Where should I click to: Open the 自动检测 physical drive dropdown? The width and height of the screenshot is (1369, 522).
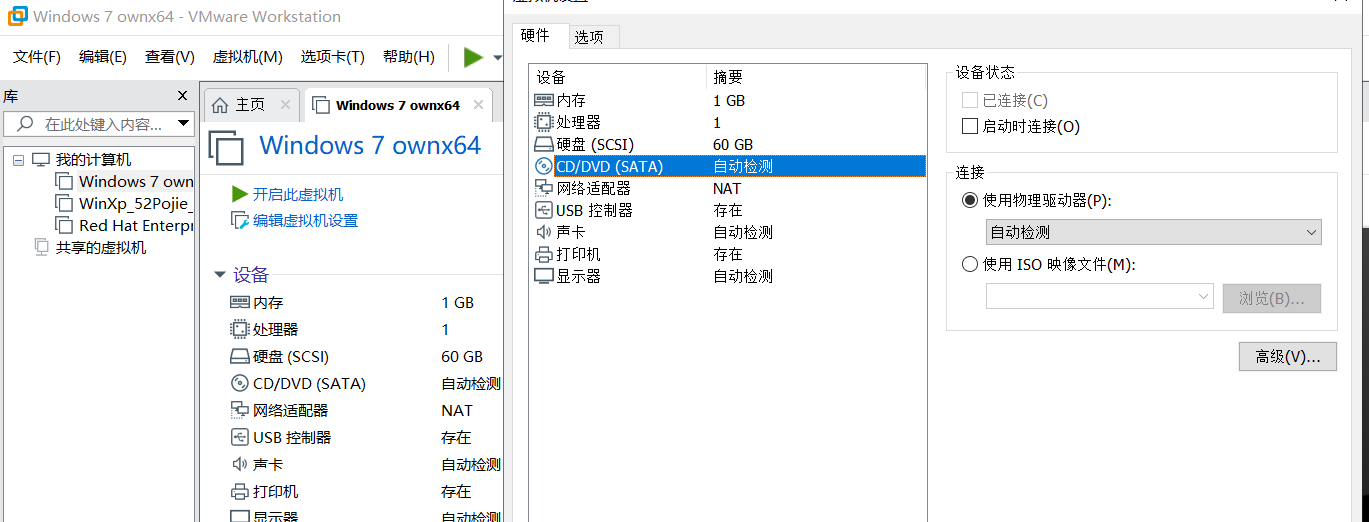tap(1154, 233)
